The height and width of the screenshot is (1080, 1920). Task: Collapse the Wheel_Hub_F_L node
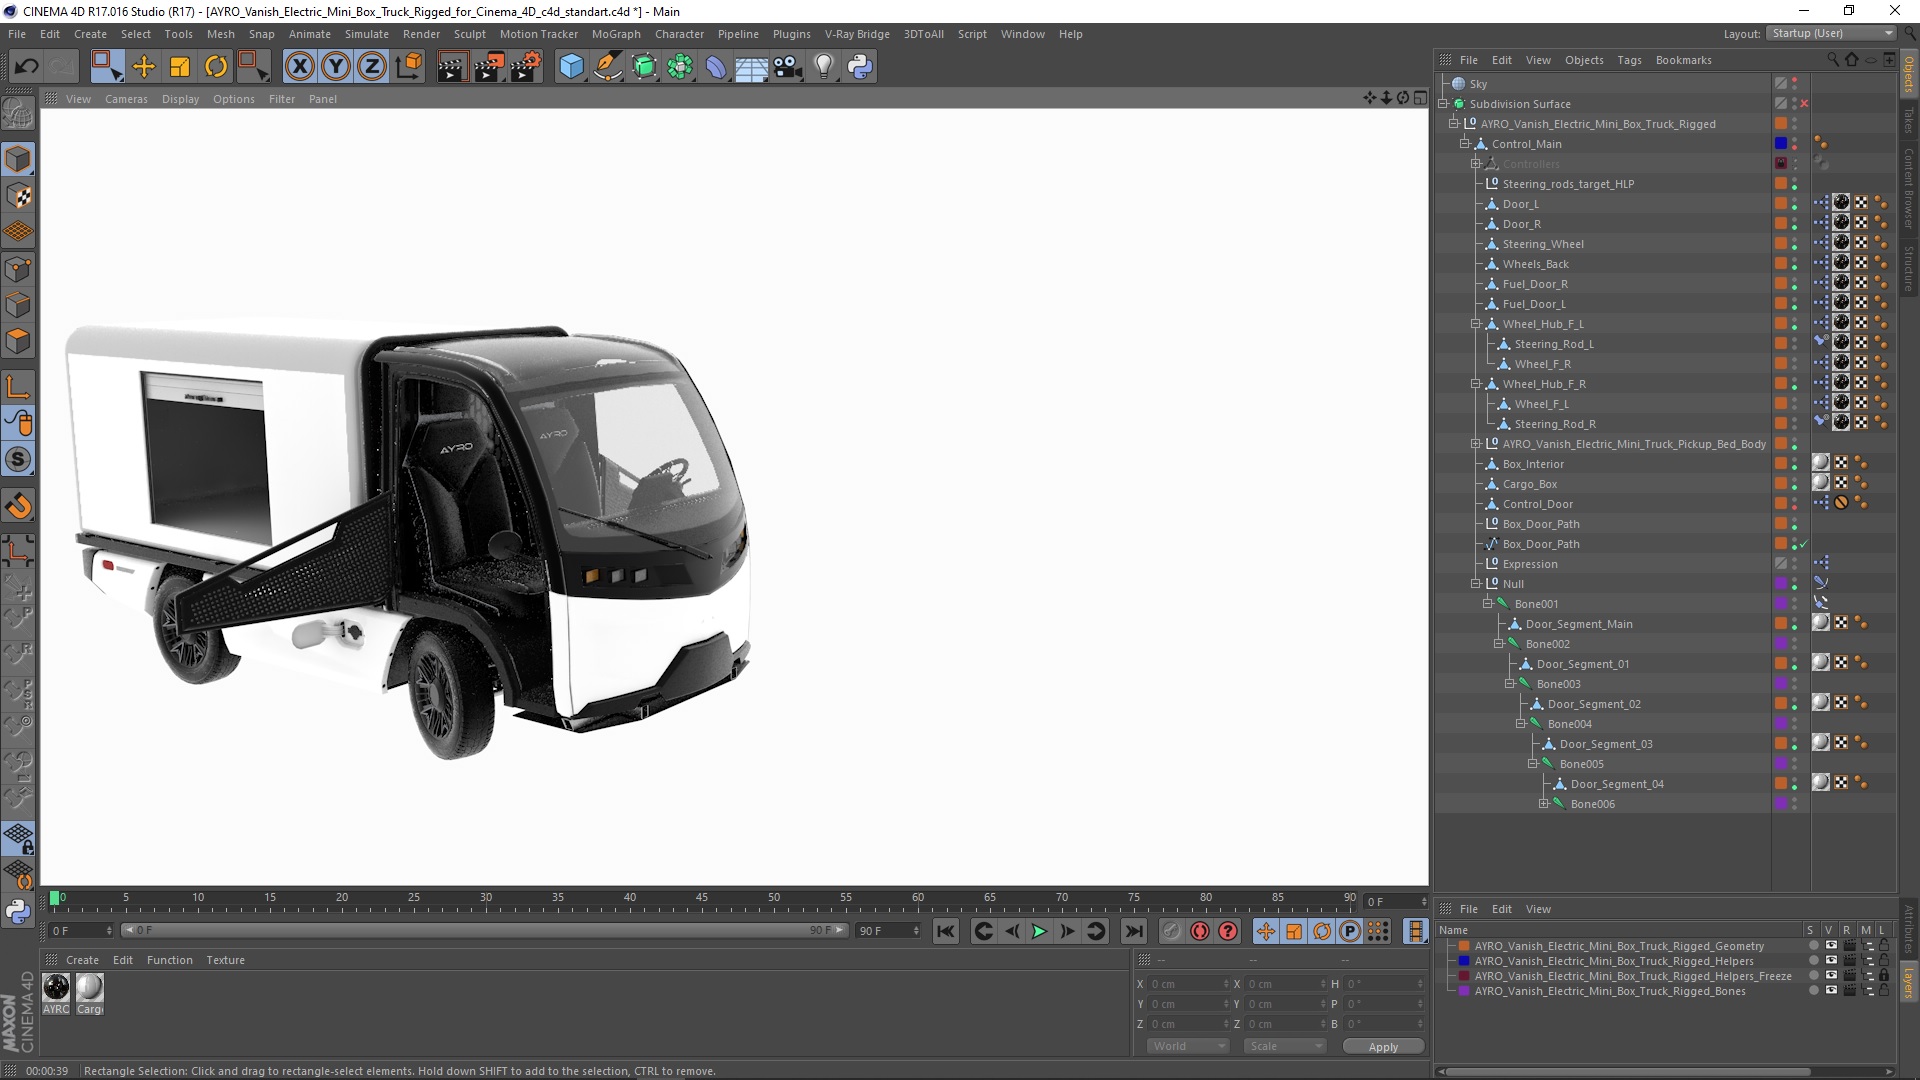tap(1476, 324)
